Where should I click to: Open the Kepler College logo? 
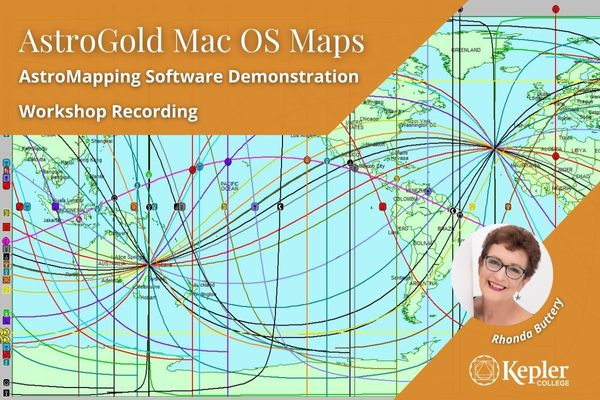click(519, 370)
